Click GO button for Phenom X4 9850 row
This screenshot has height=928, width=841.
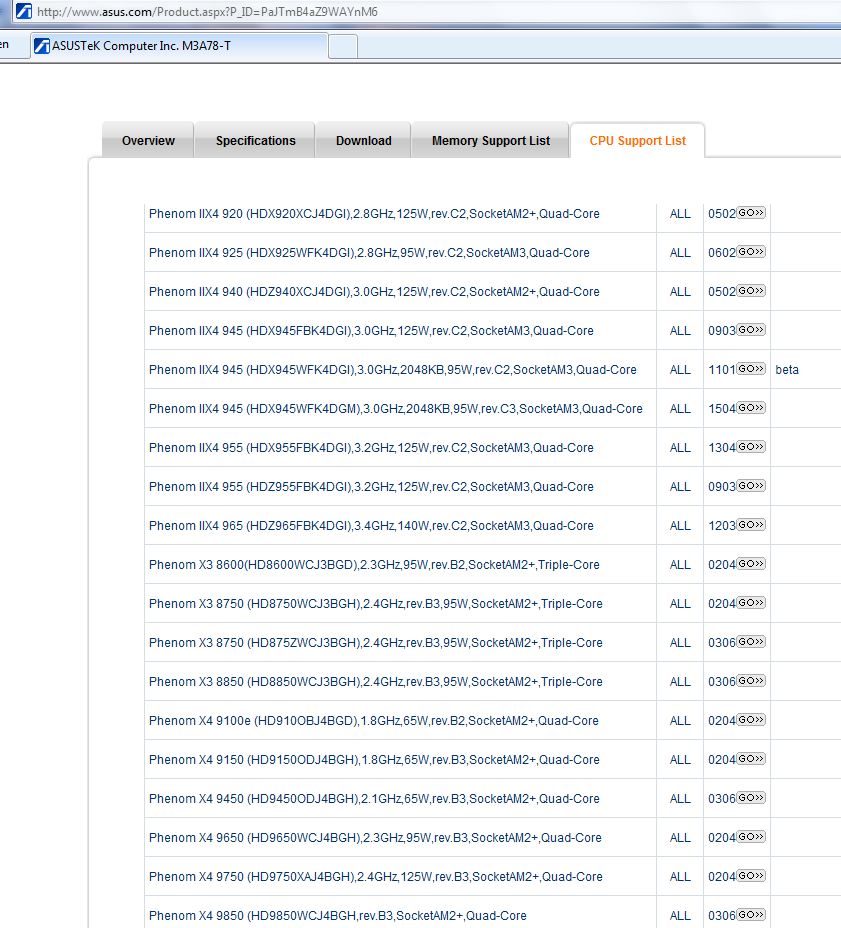tap(751, 916)
